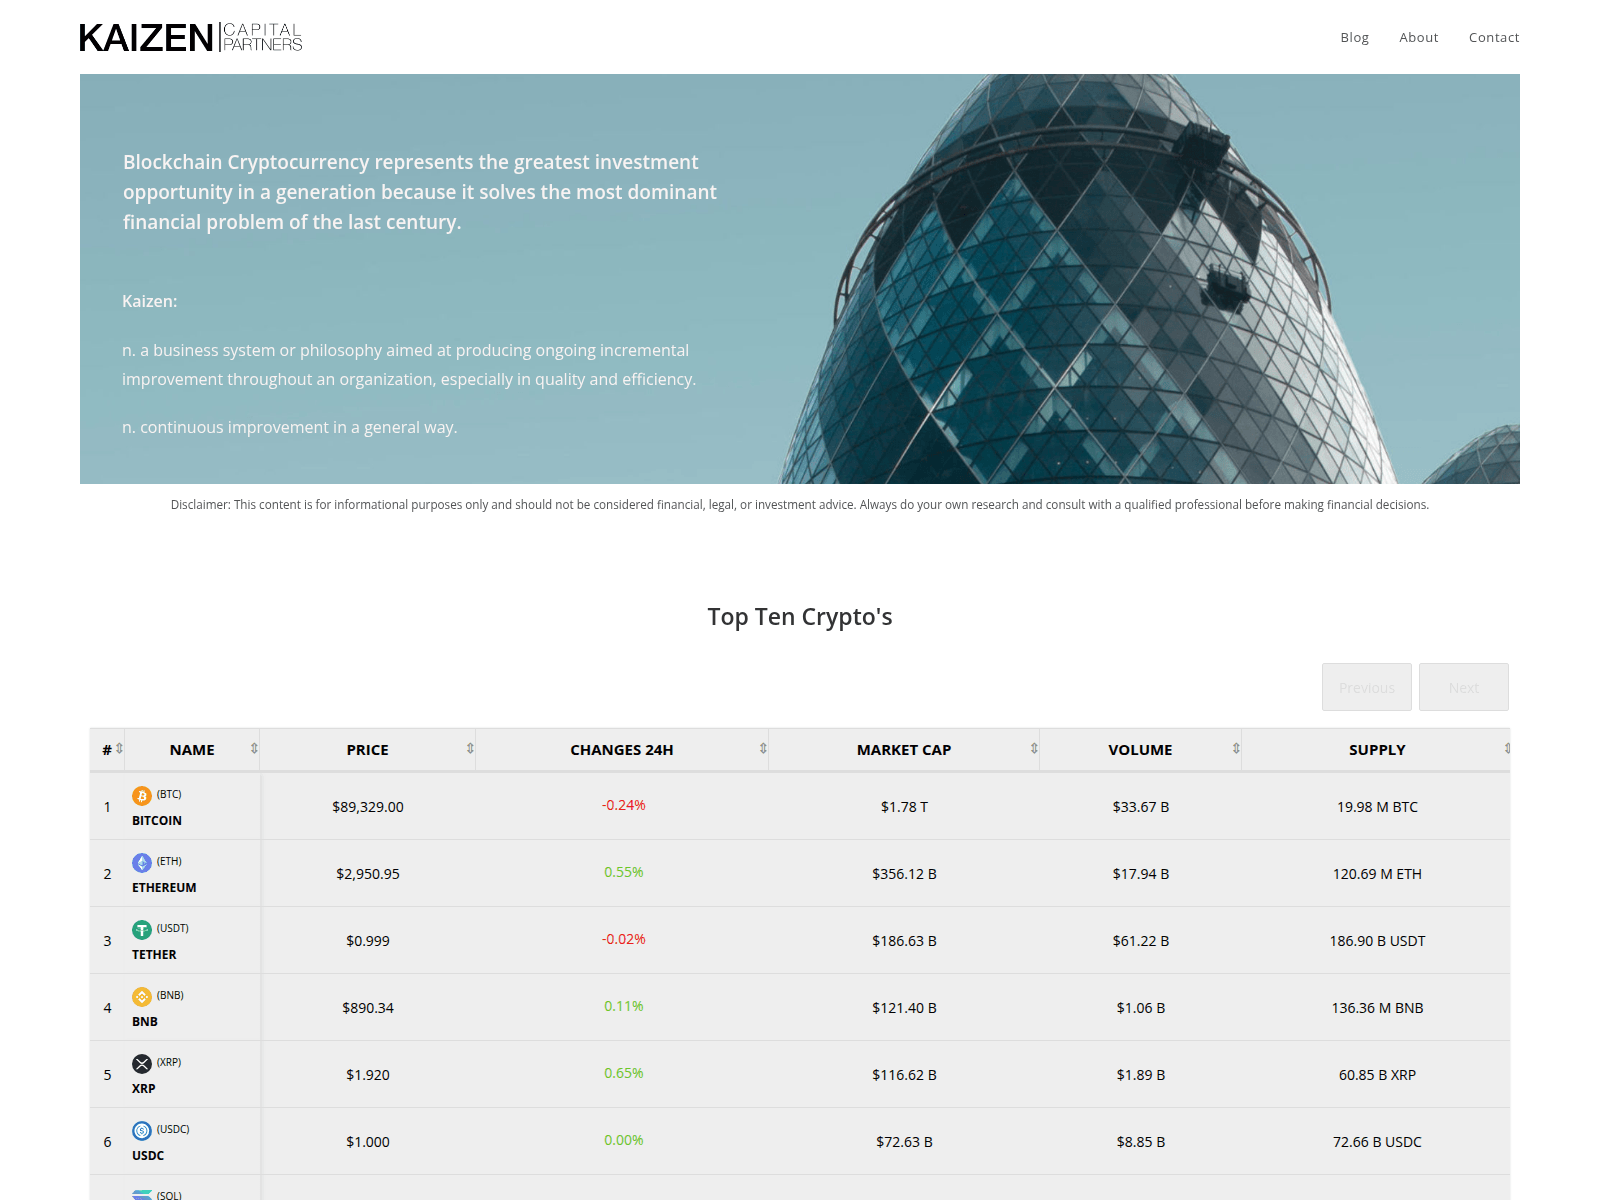
Task: Click the NAME column header text
Action: coord(192,750)
